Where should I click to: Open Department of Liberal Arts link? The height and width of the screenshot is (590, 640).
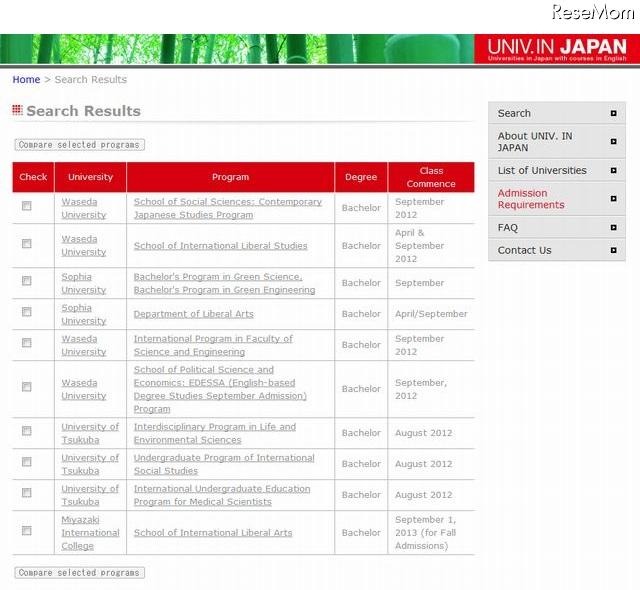click(193, 314)
